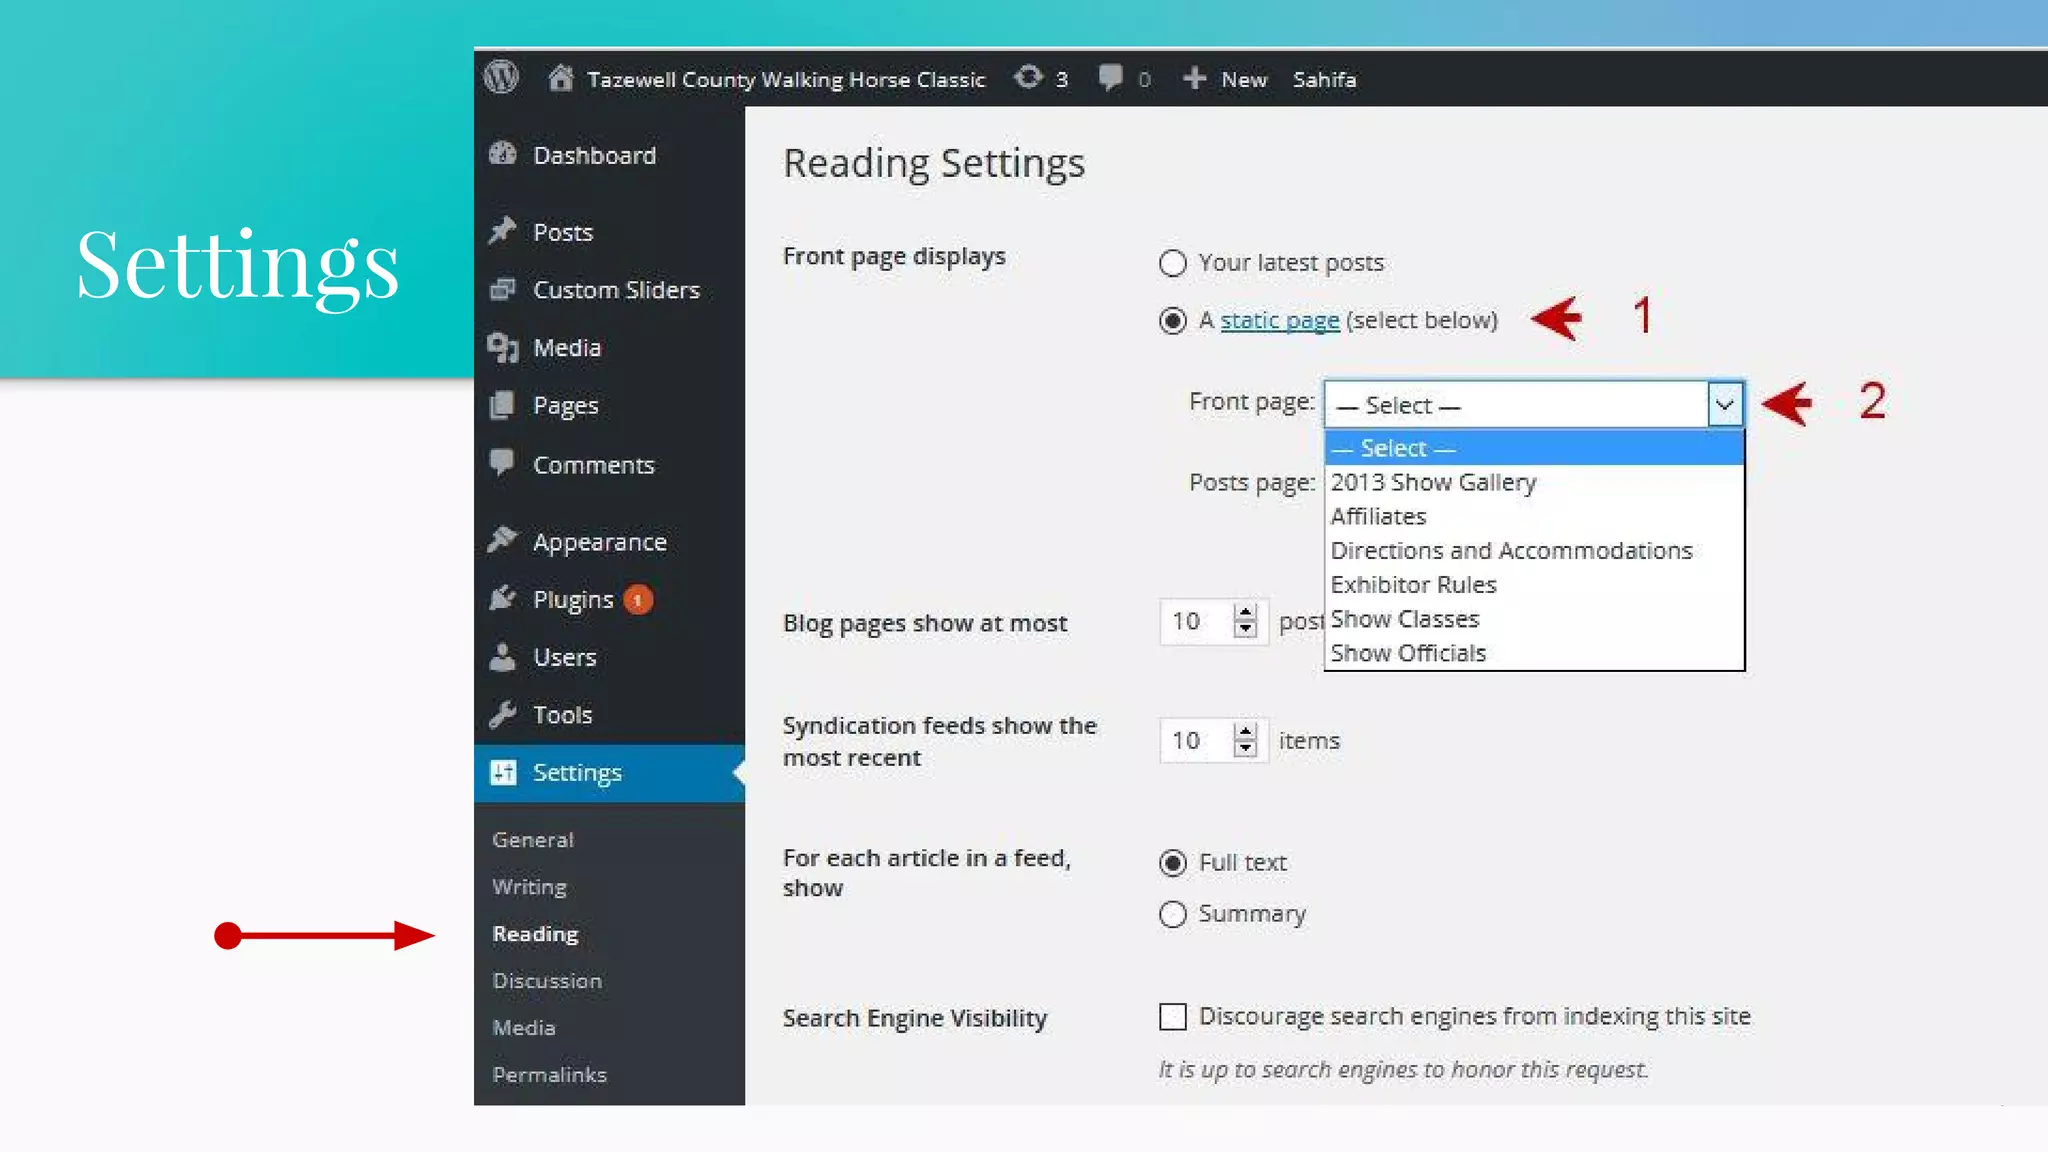Go to Discussion under Settings

[x=547, y=980]
